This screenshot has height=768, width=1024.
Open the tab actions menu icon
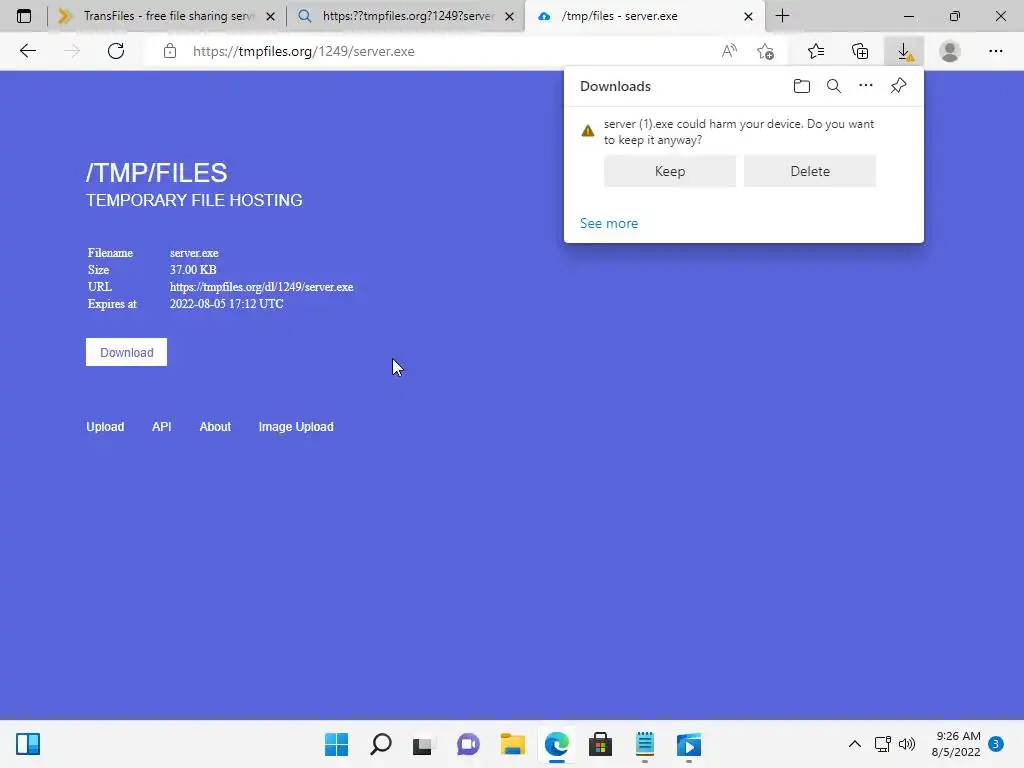pos(24,16)
